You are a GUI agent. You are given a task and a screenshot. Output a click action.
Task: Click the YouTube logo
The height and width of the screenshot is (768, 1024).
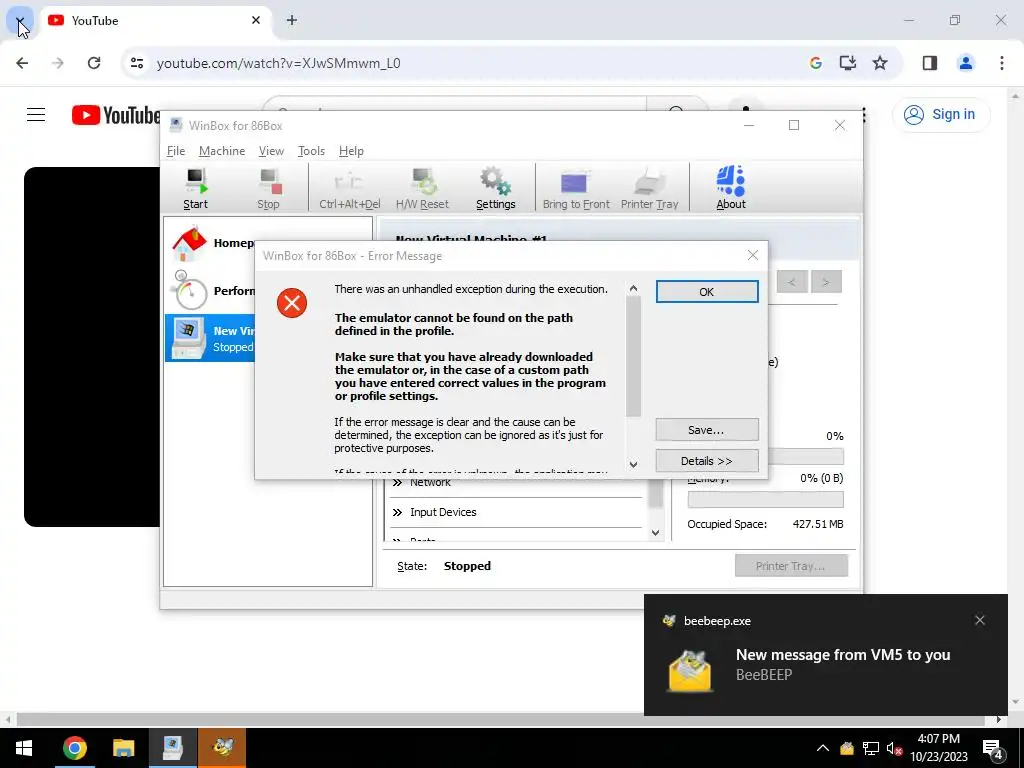point(115,115)
